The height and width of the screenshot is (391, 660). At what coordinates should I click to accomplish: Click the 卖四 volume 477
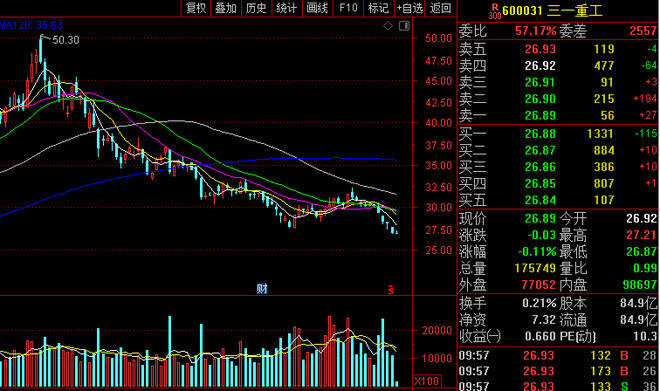(604, 66)
